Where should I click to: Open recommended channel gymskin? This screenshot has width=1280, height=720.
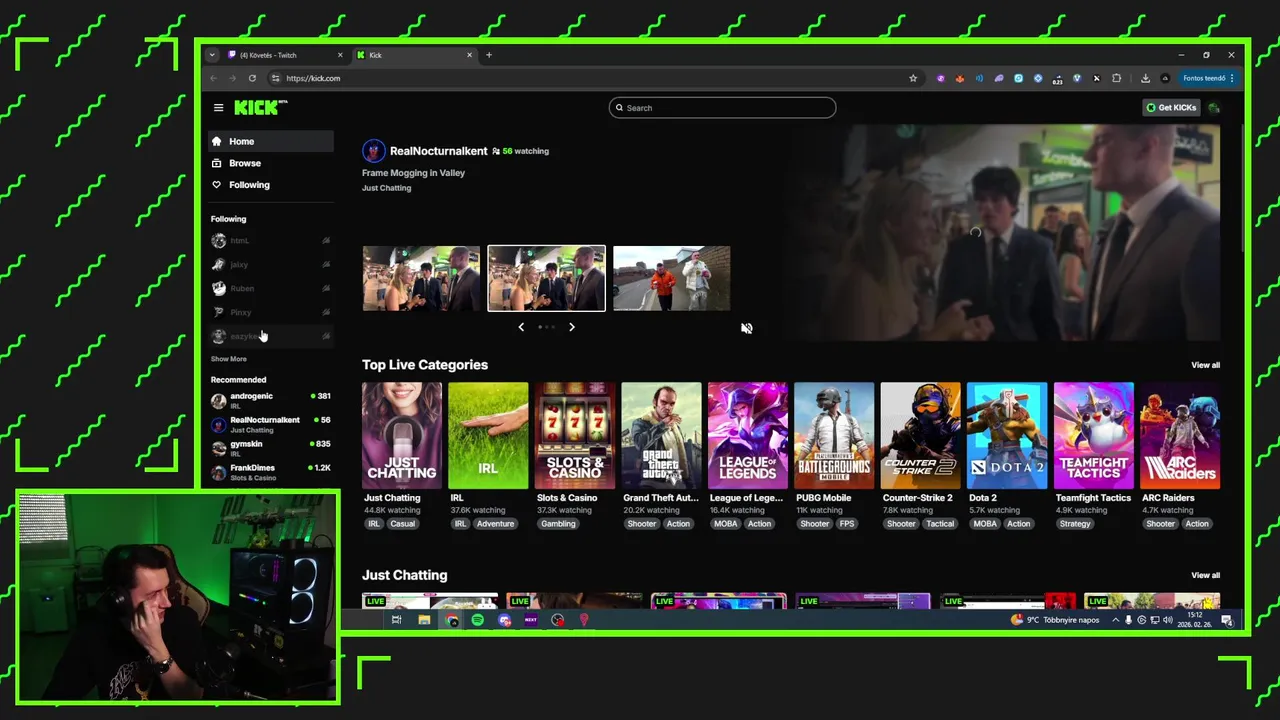pos(271,448)
